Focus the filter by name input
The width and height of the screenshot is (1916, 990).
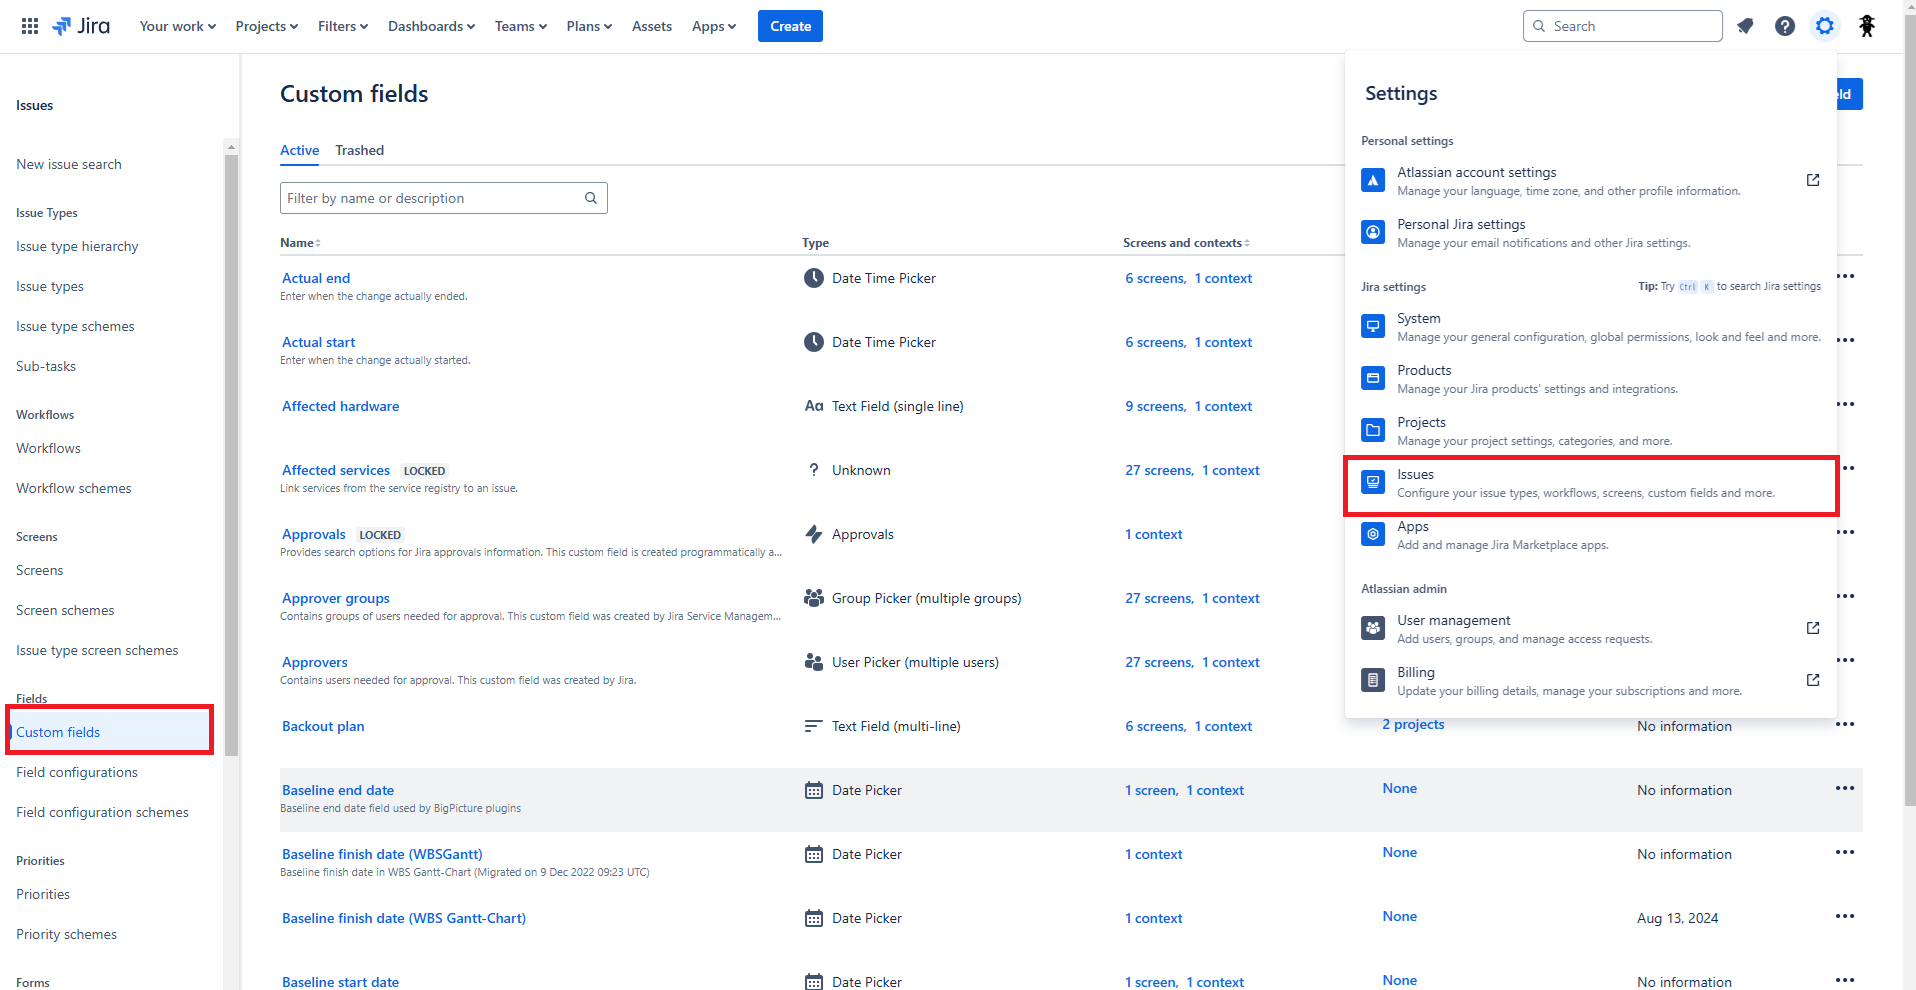tap(430, 198)
